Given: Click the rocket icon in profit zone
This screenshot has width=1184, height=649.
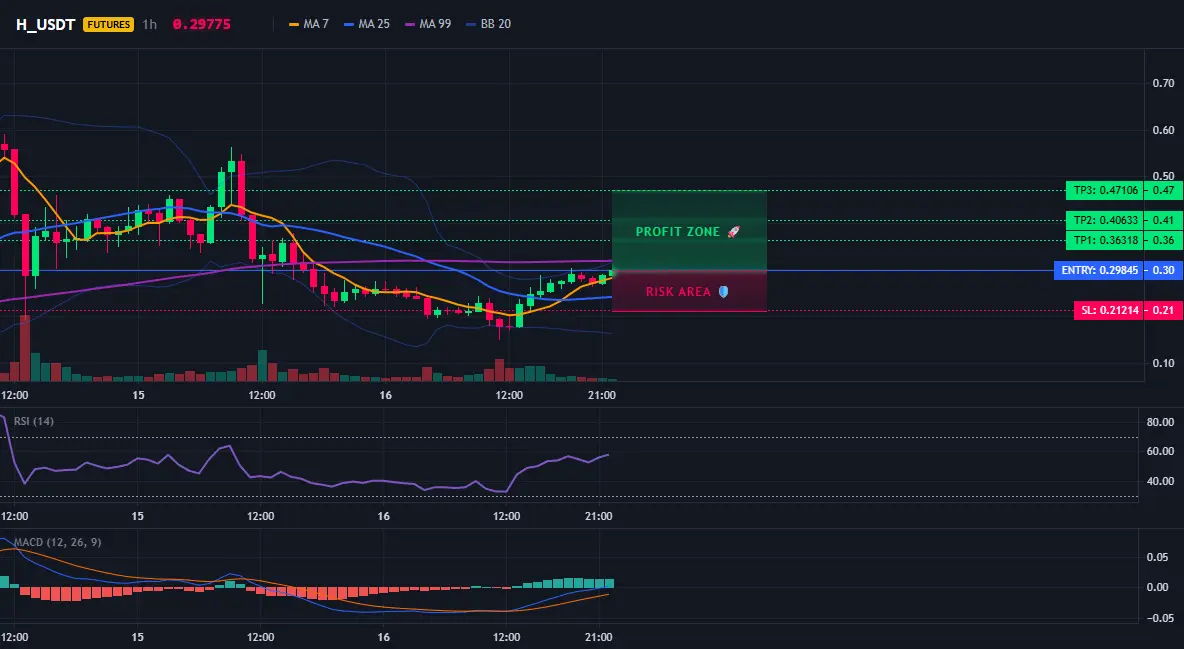Looking at the screenshot, I should pos(733,232).
